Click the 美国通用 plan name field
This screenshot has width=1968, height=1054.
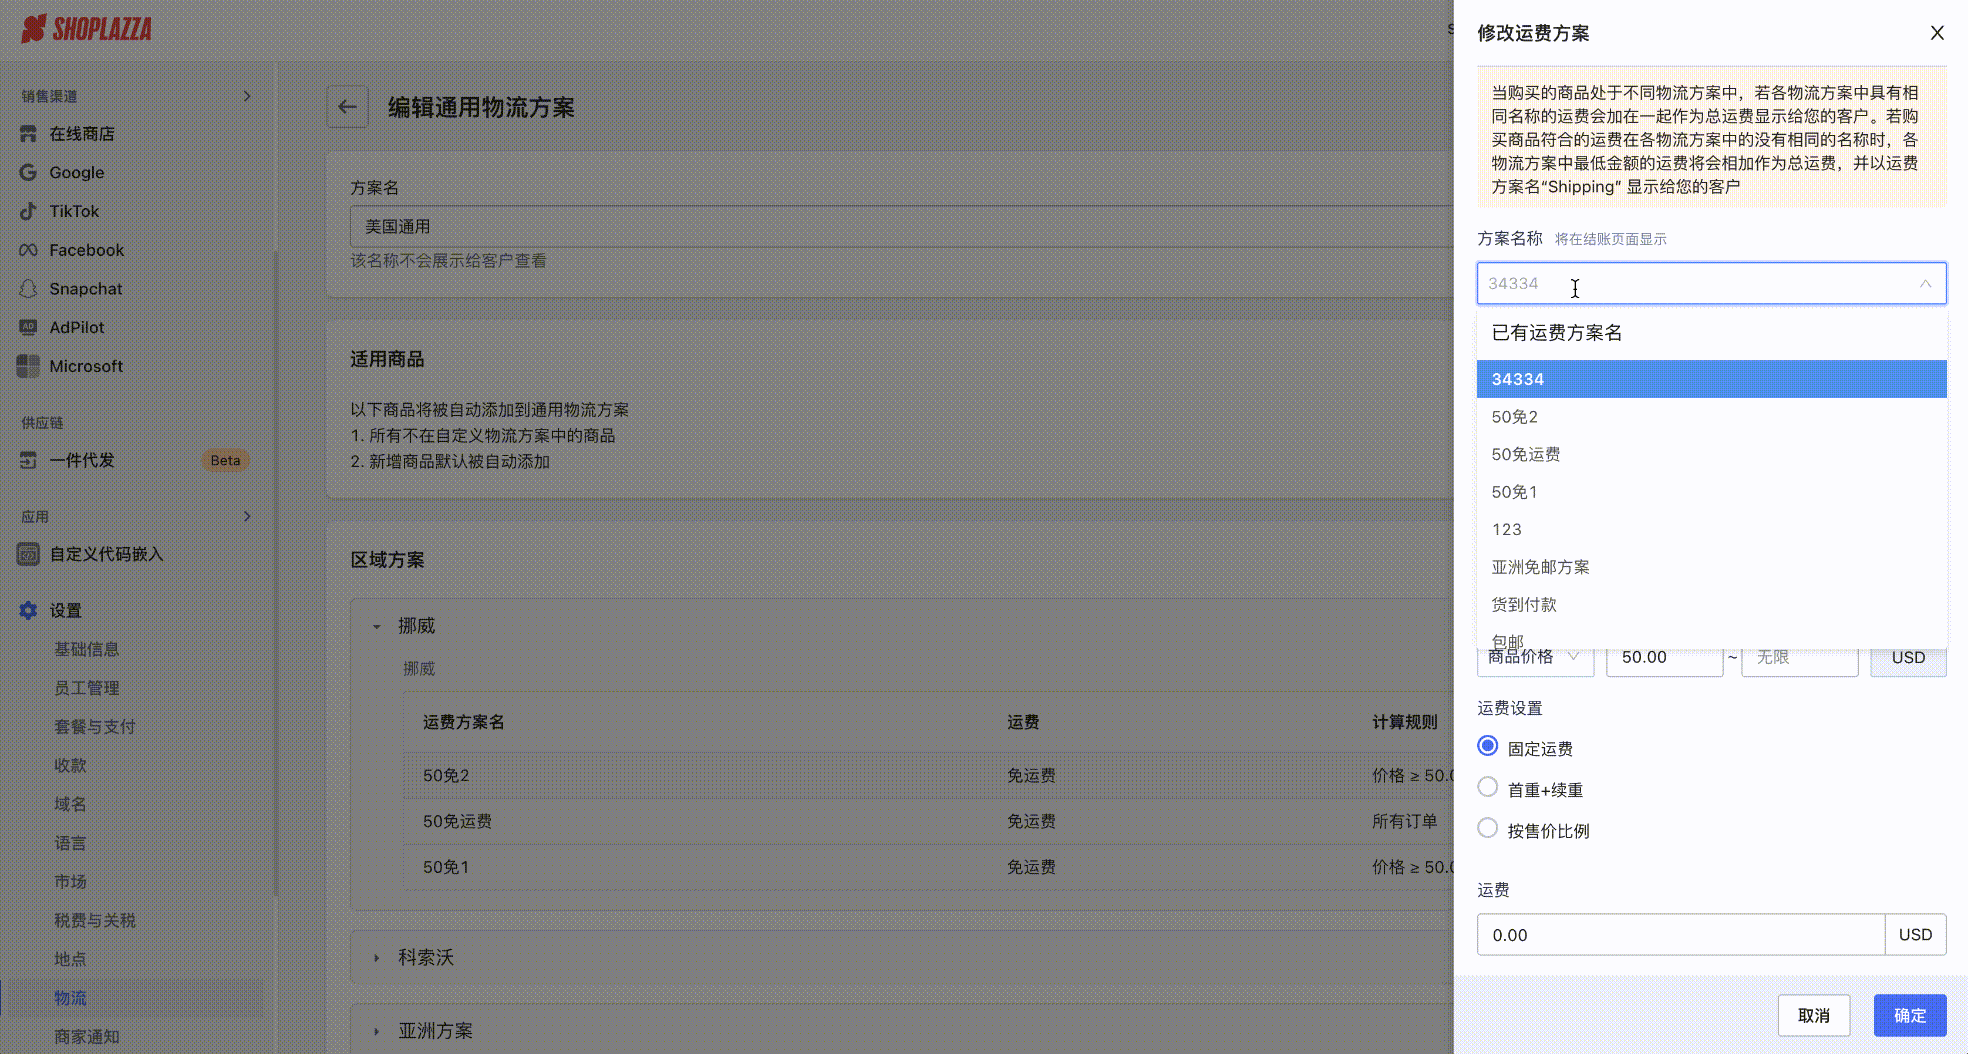[900, 227]
